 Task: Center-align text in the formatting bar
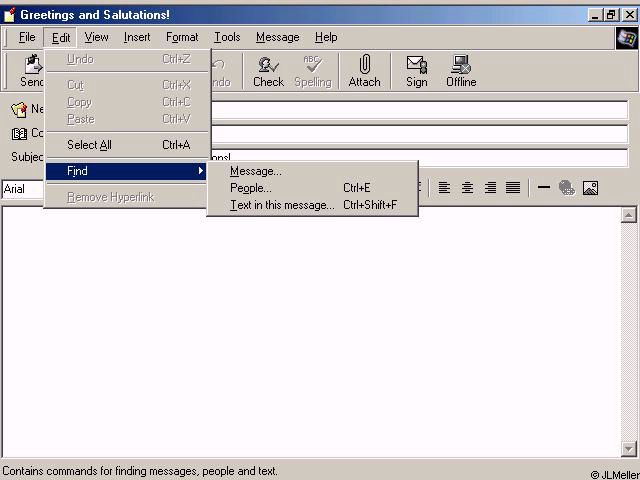(467, 188)
